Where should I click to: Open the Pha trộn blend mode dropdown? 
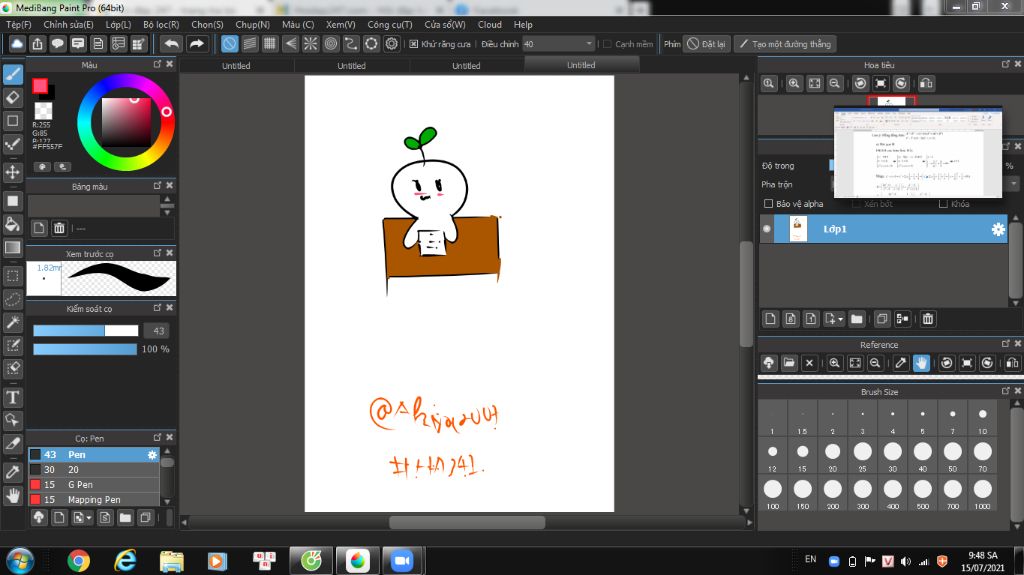(1013, 184)
